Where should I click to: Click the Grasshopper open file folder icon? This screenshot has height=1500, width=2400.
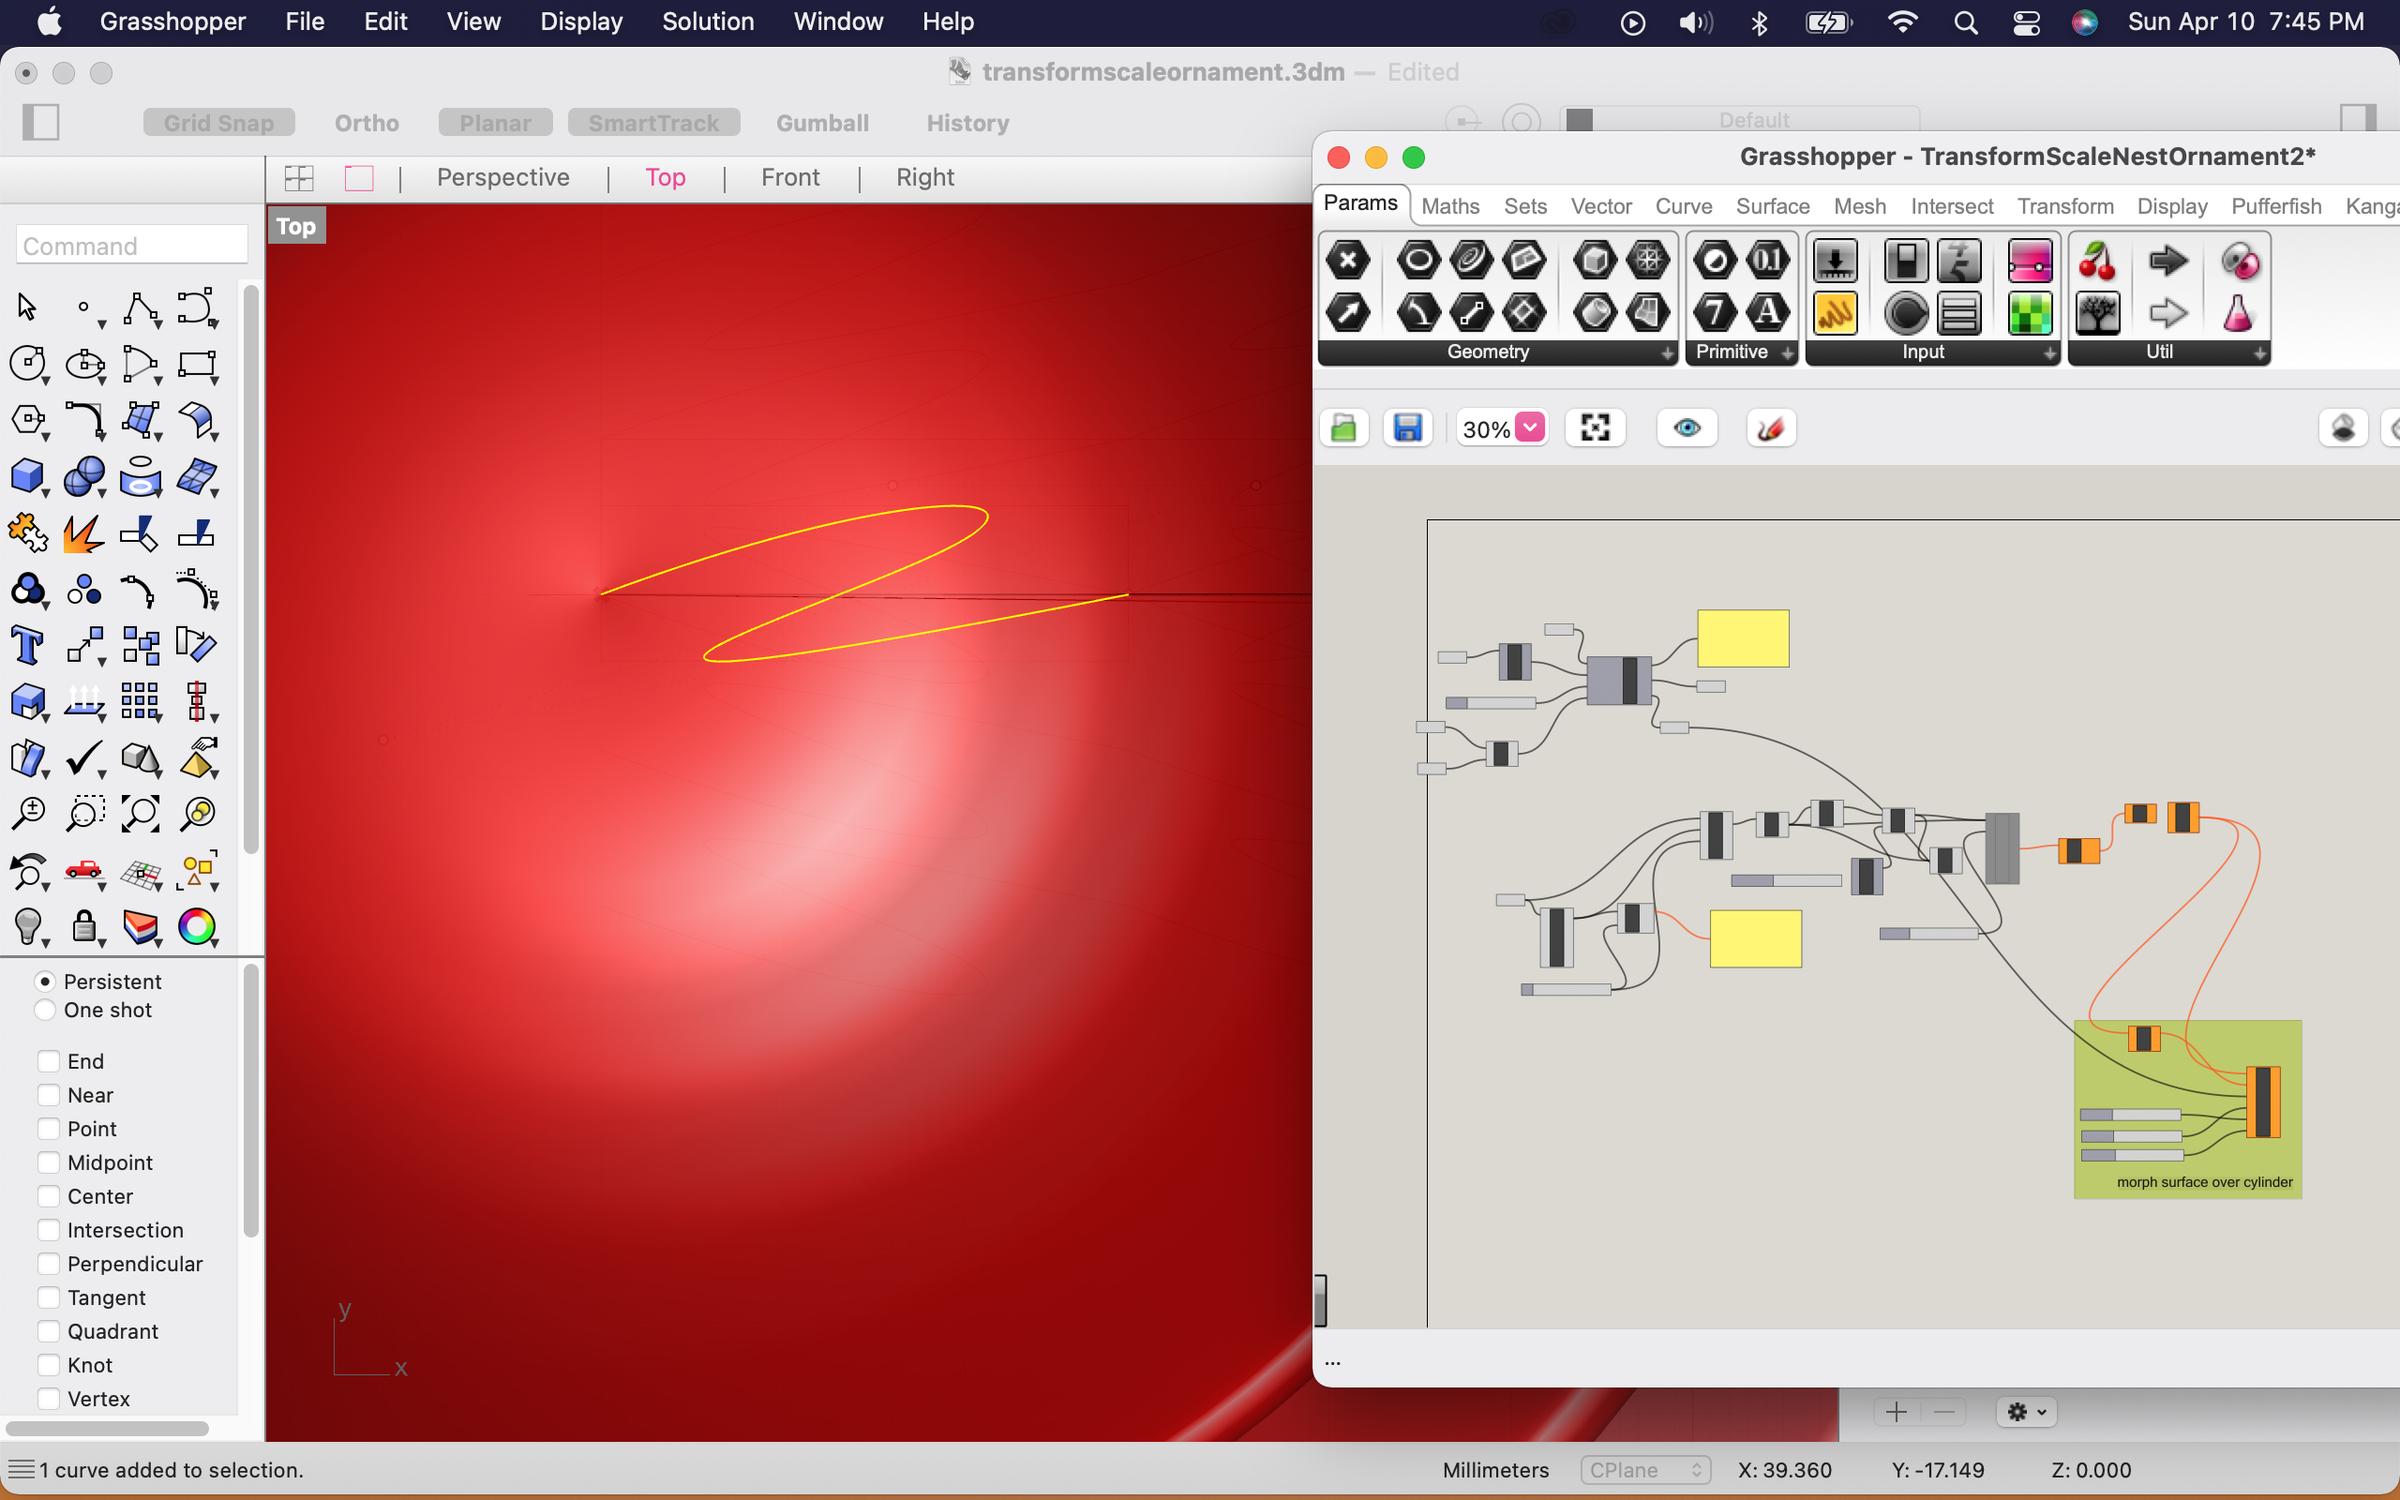pos(1344,429)
